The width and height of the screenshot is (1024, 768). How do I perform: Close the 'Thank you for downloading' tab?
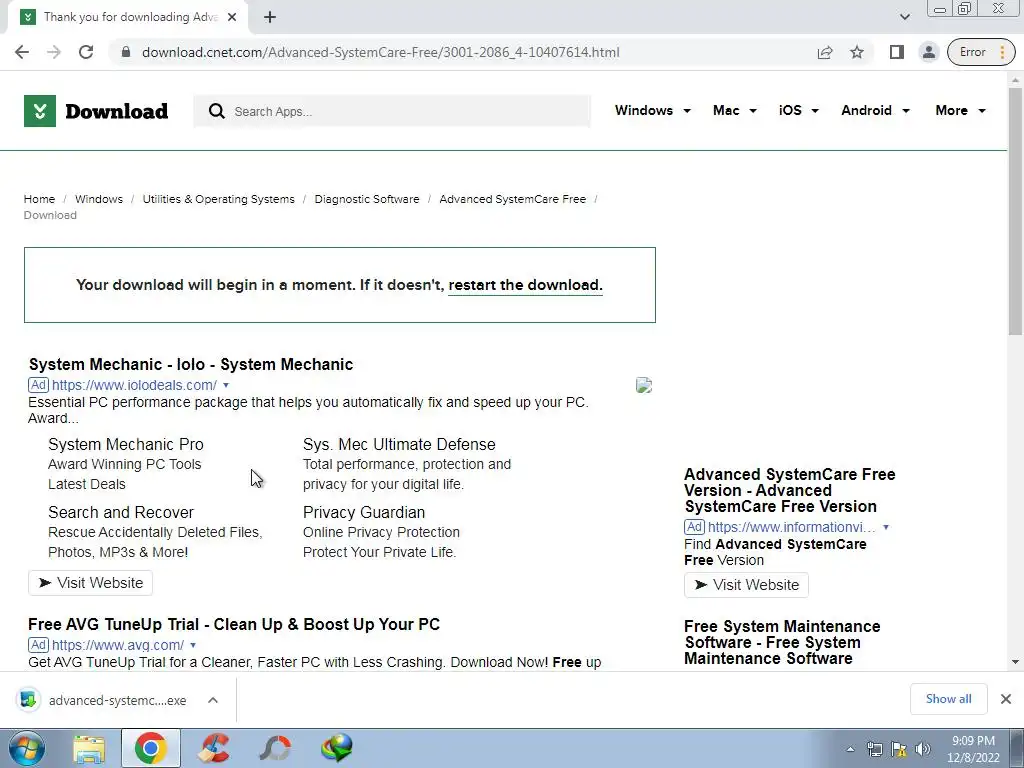point(232,17)
